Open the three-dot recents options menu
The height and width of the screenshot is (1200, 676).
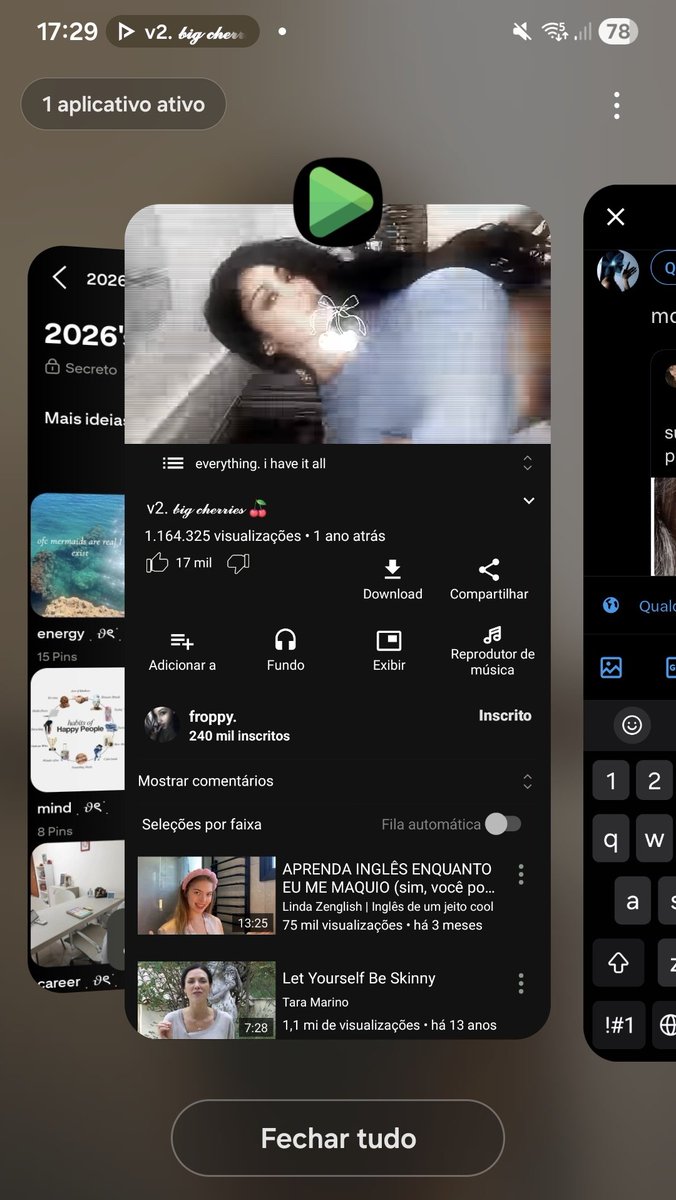(x=617, y=105)
